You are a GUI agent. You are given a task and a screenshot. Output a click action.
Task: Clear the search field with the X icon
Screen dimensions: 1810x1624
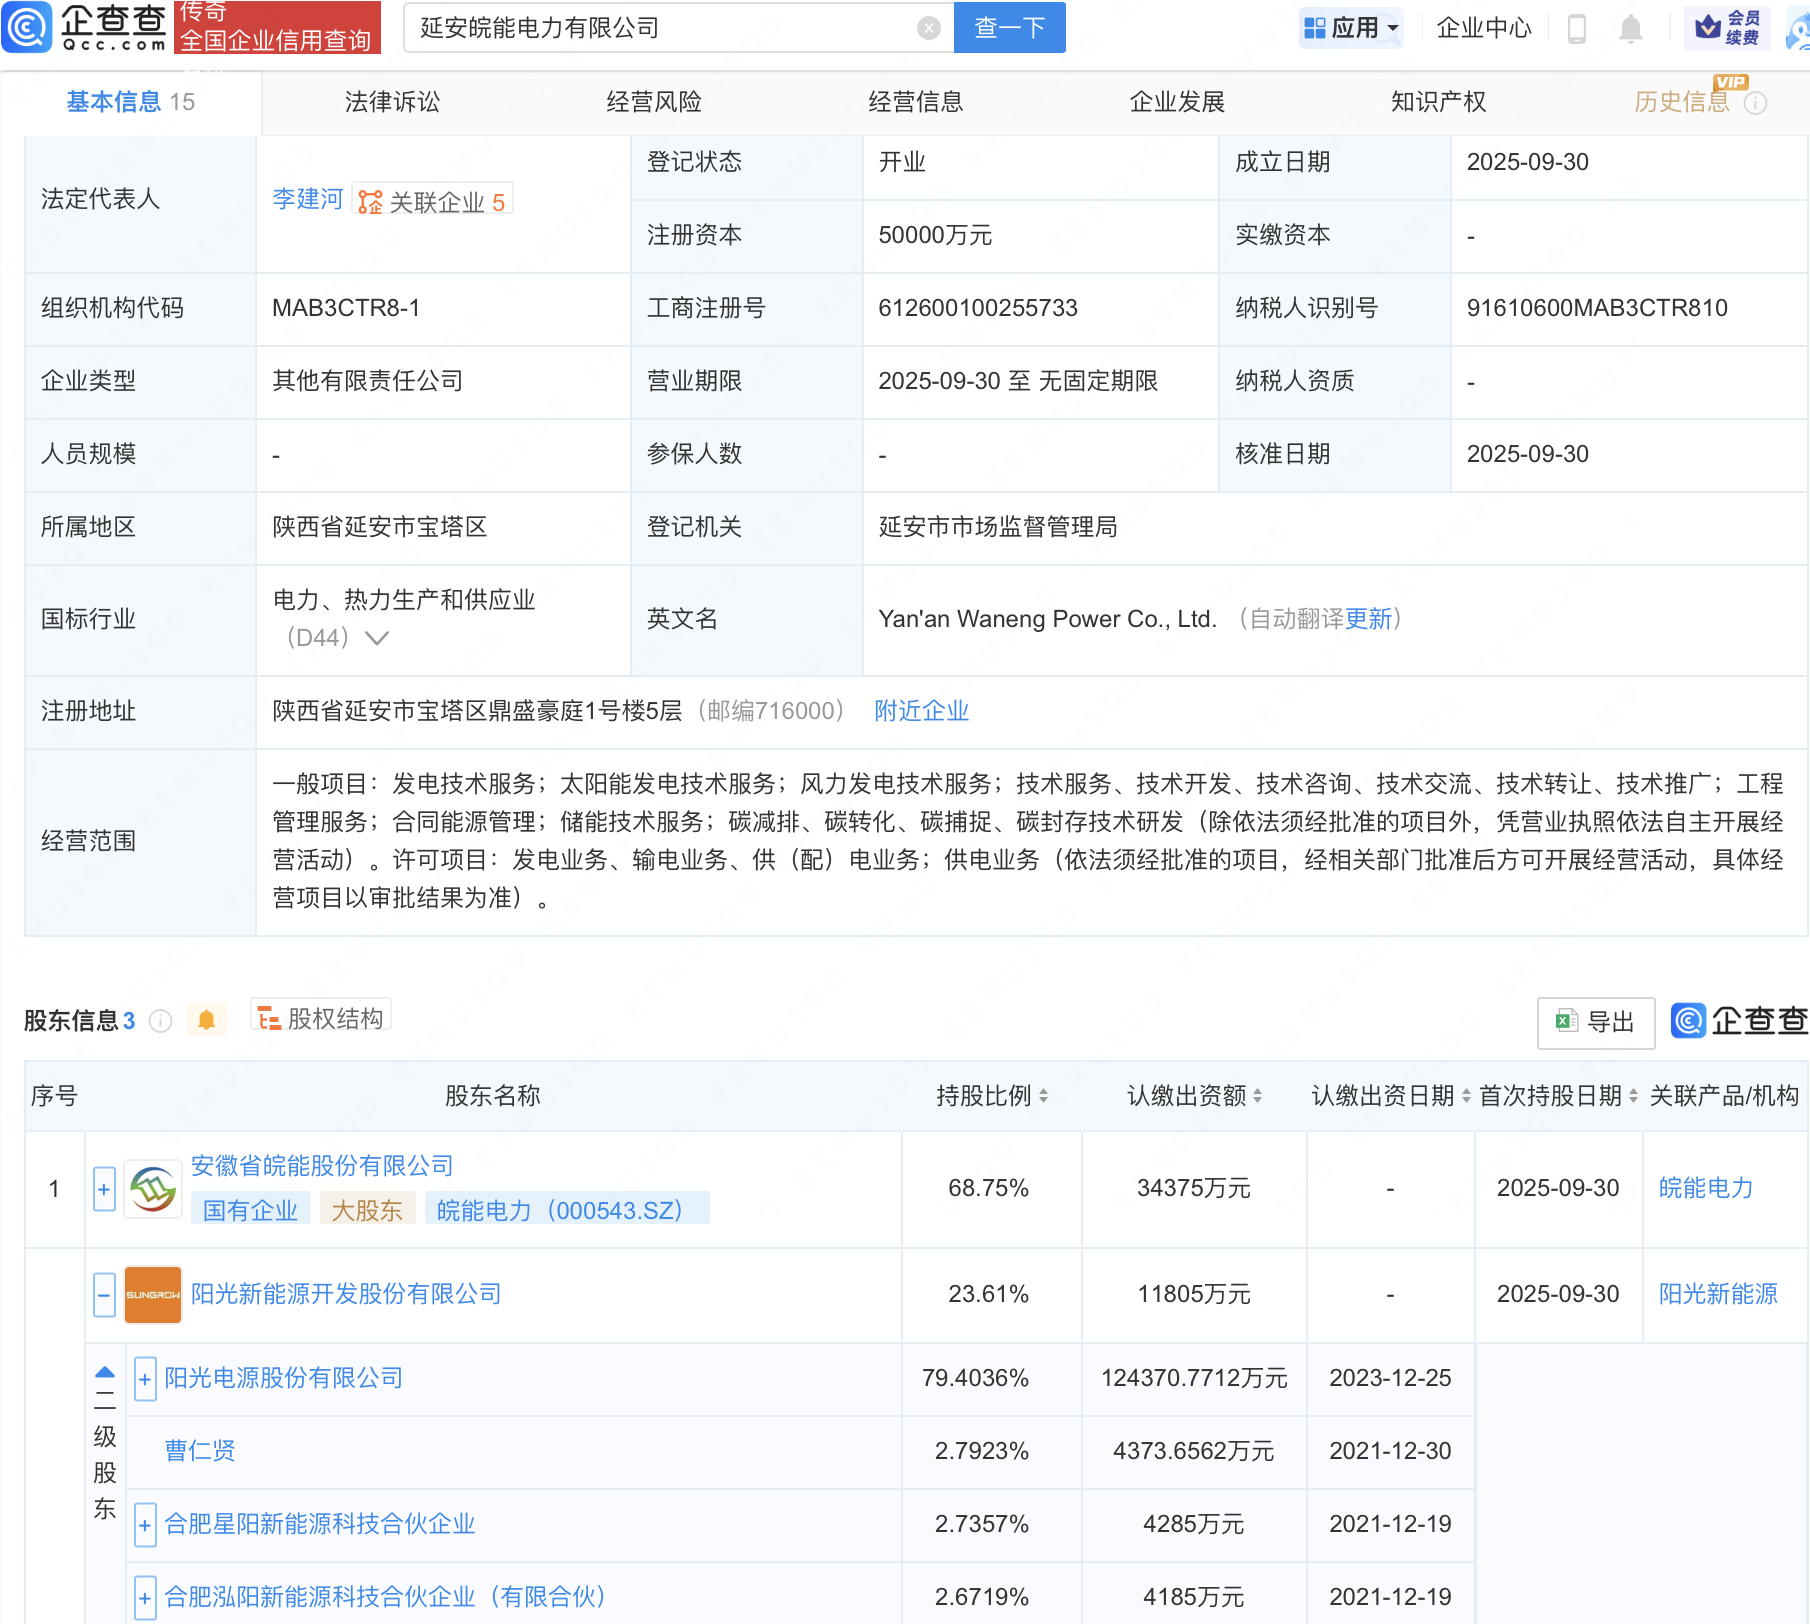[x=928, y=28]
